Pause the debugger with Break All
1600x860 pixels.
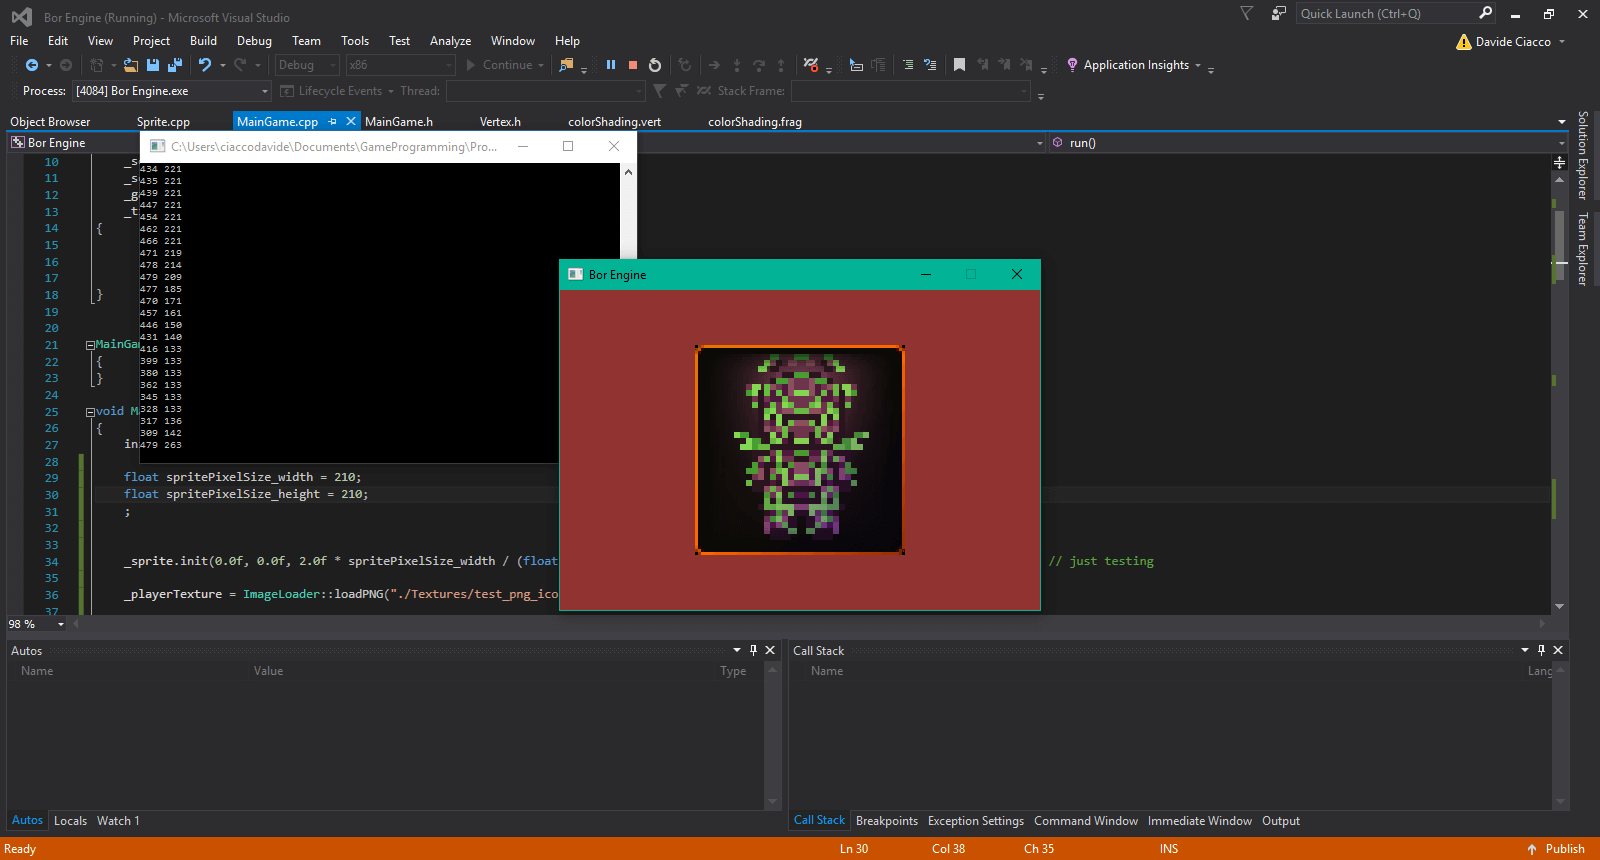click(611, 65)
